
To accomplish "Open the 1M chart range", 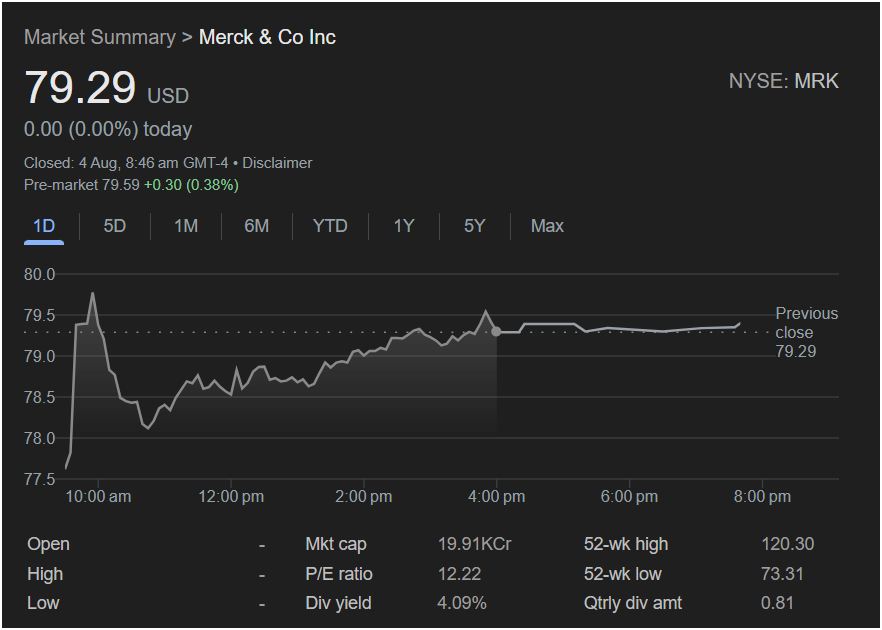I will (x=186, y=226).
